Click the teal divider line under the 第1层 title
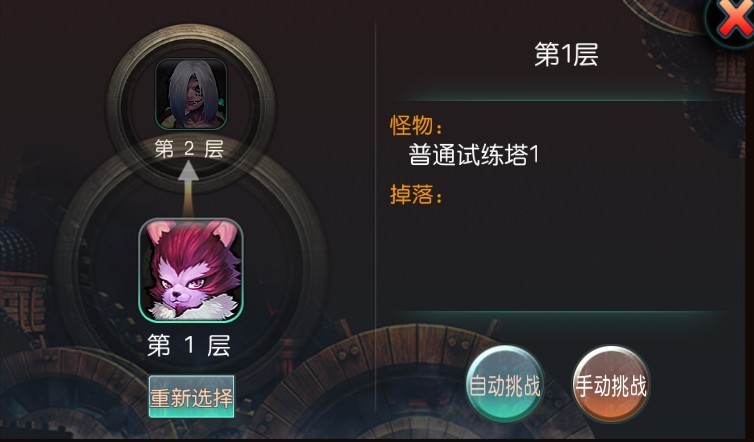This screenshot has height=442, width=754. point(560,100)
